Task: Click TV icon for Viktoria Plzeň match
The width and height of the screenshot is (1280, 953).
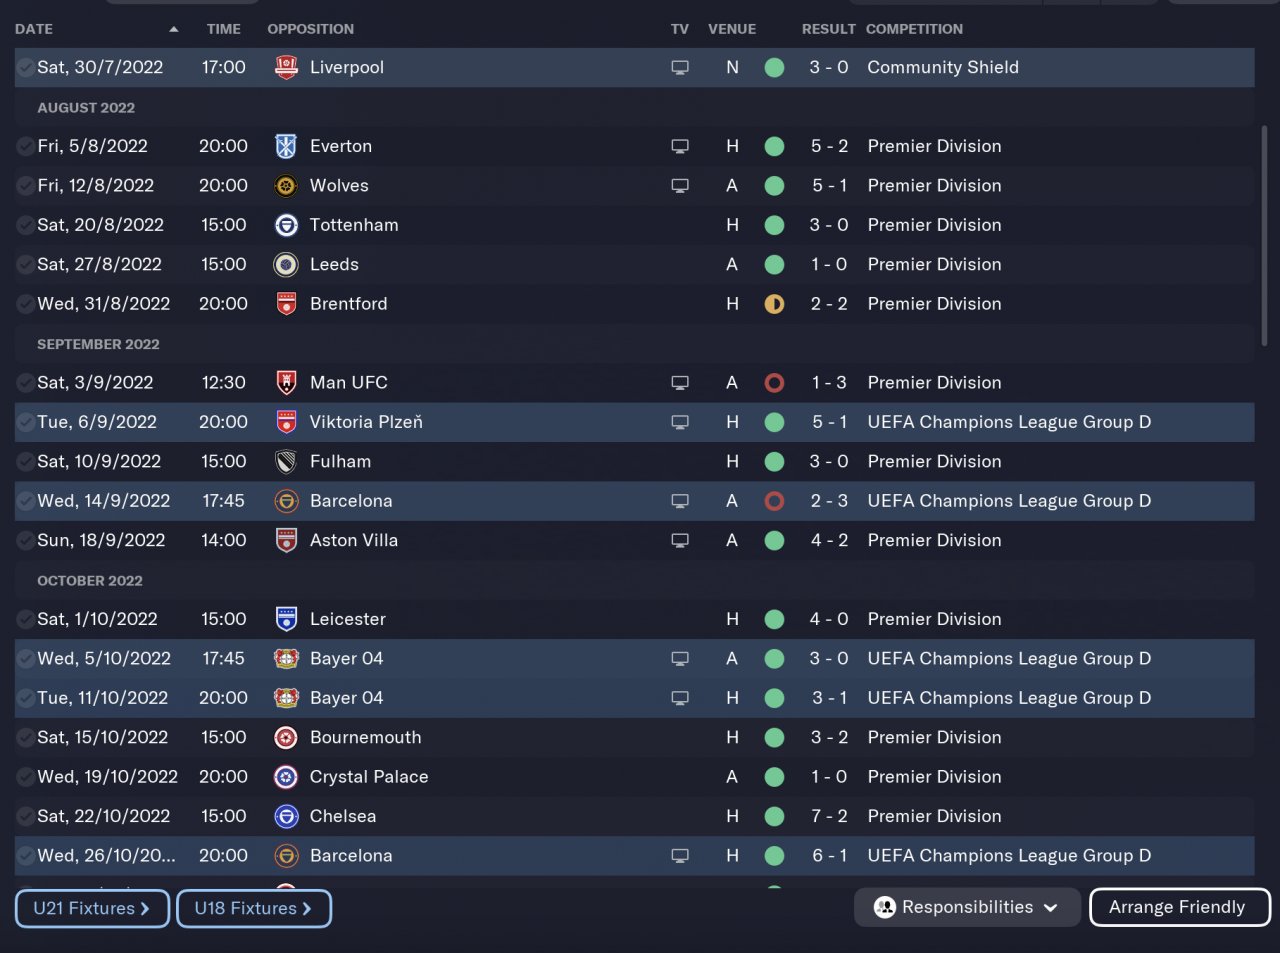Action: (x=680, y=422)
